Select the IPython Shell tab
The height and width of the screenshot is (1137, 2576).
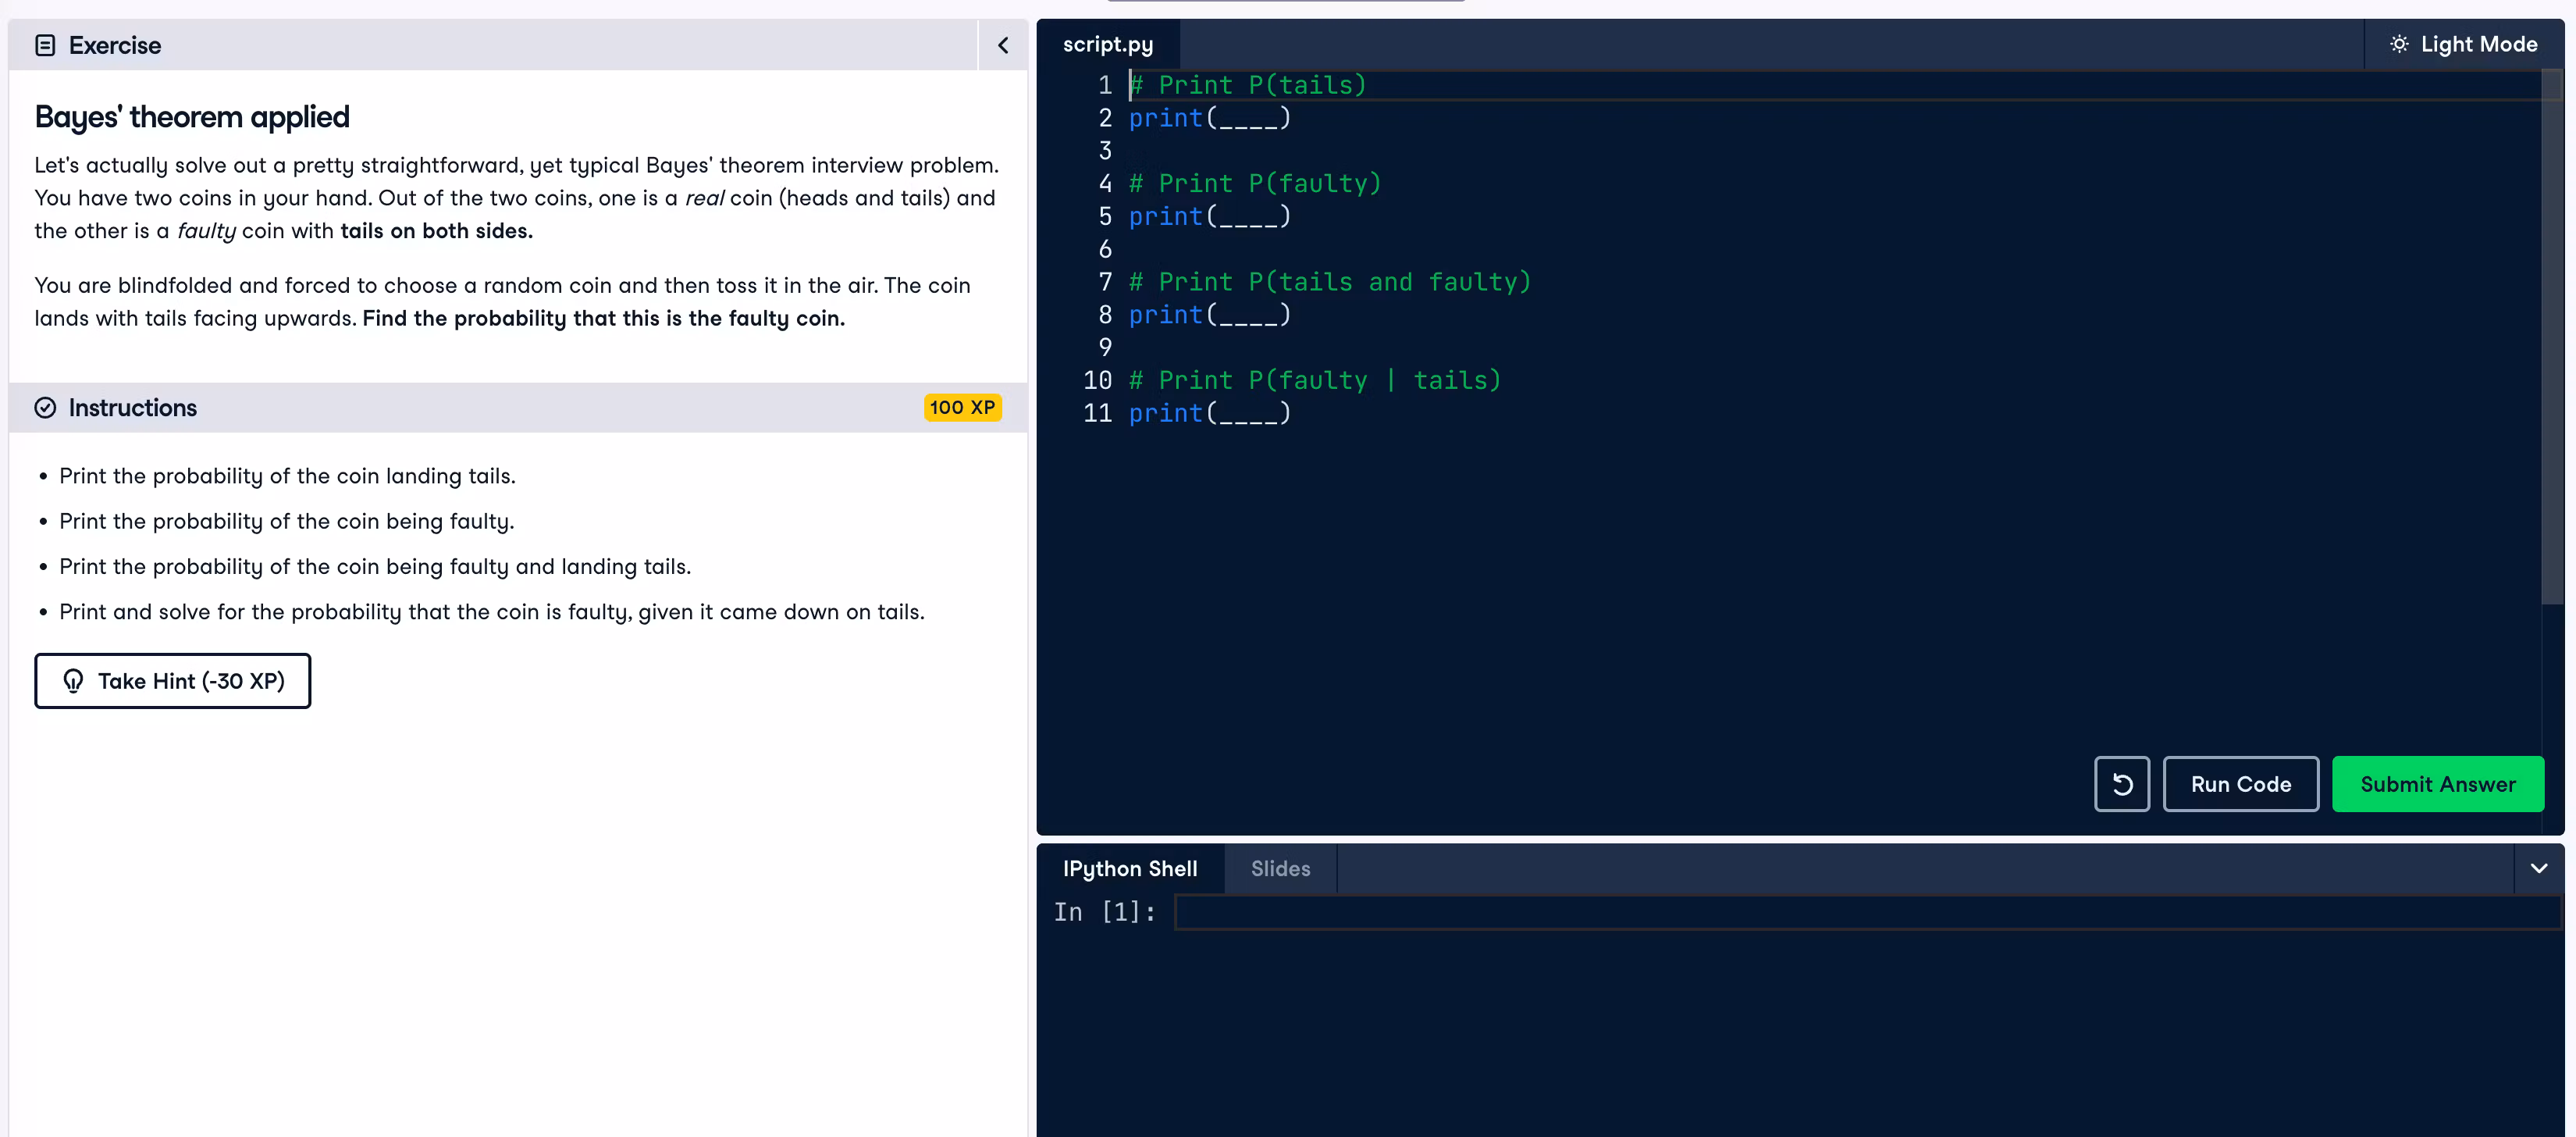(1129, 868)
